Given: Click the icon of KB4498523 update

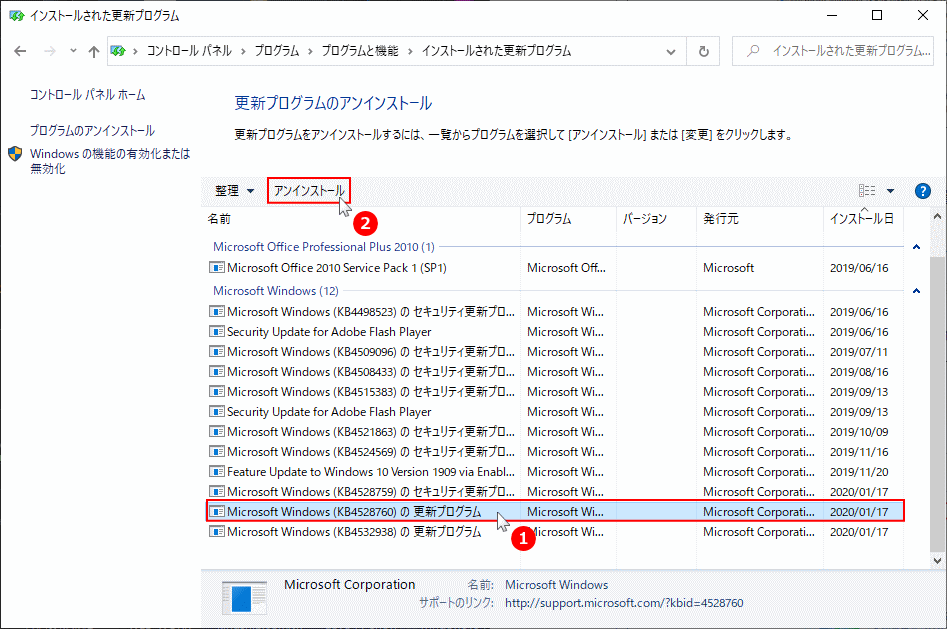Looking at the screenshot, I should (216, 312).
